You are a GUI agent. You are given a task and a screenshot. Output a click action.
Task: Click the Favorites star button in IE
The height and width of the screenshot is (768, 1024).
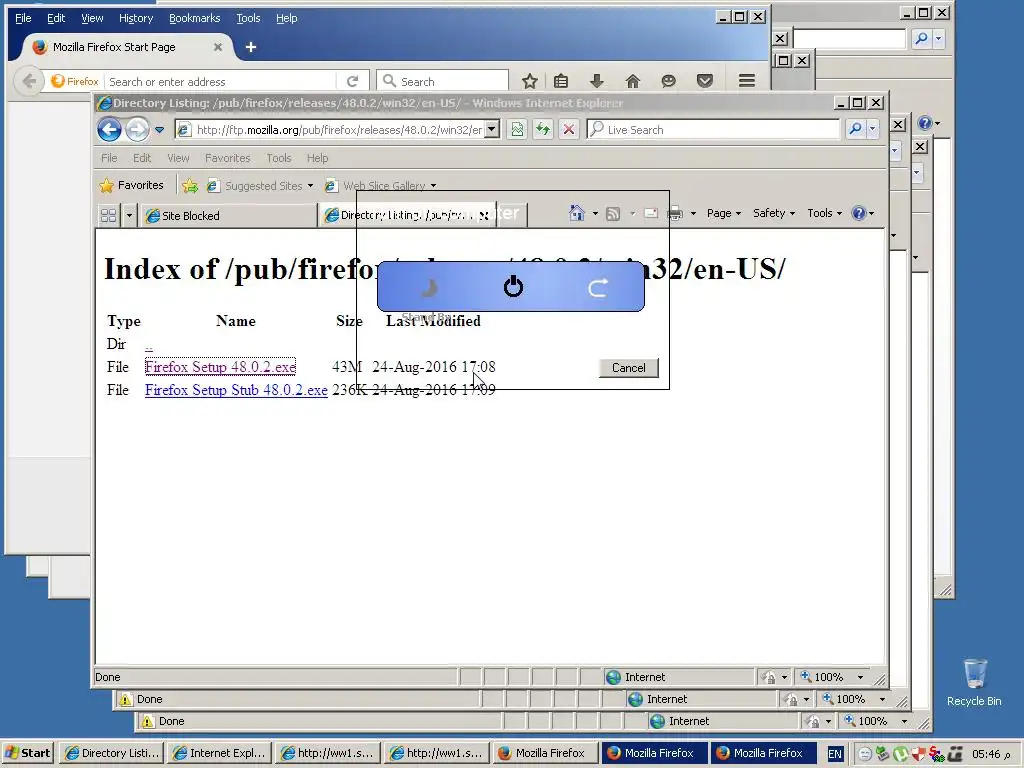coord(131,185)
